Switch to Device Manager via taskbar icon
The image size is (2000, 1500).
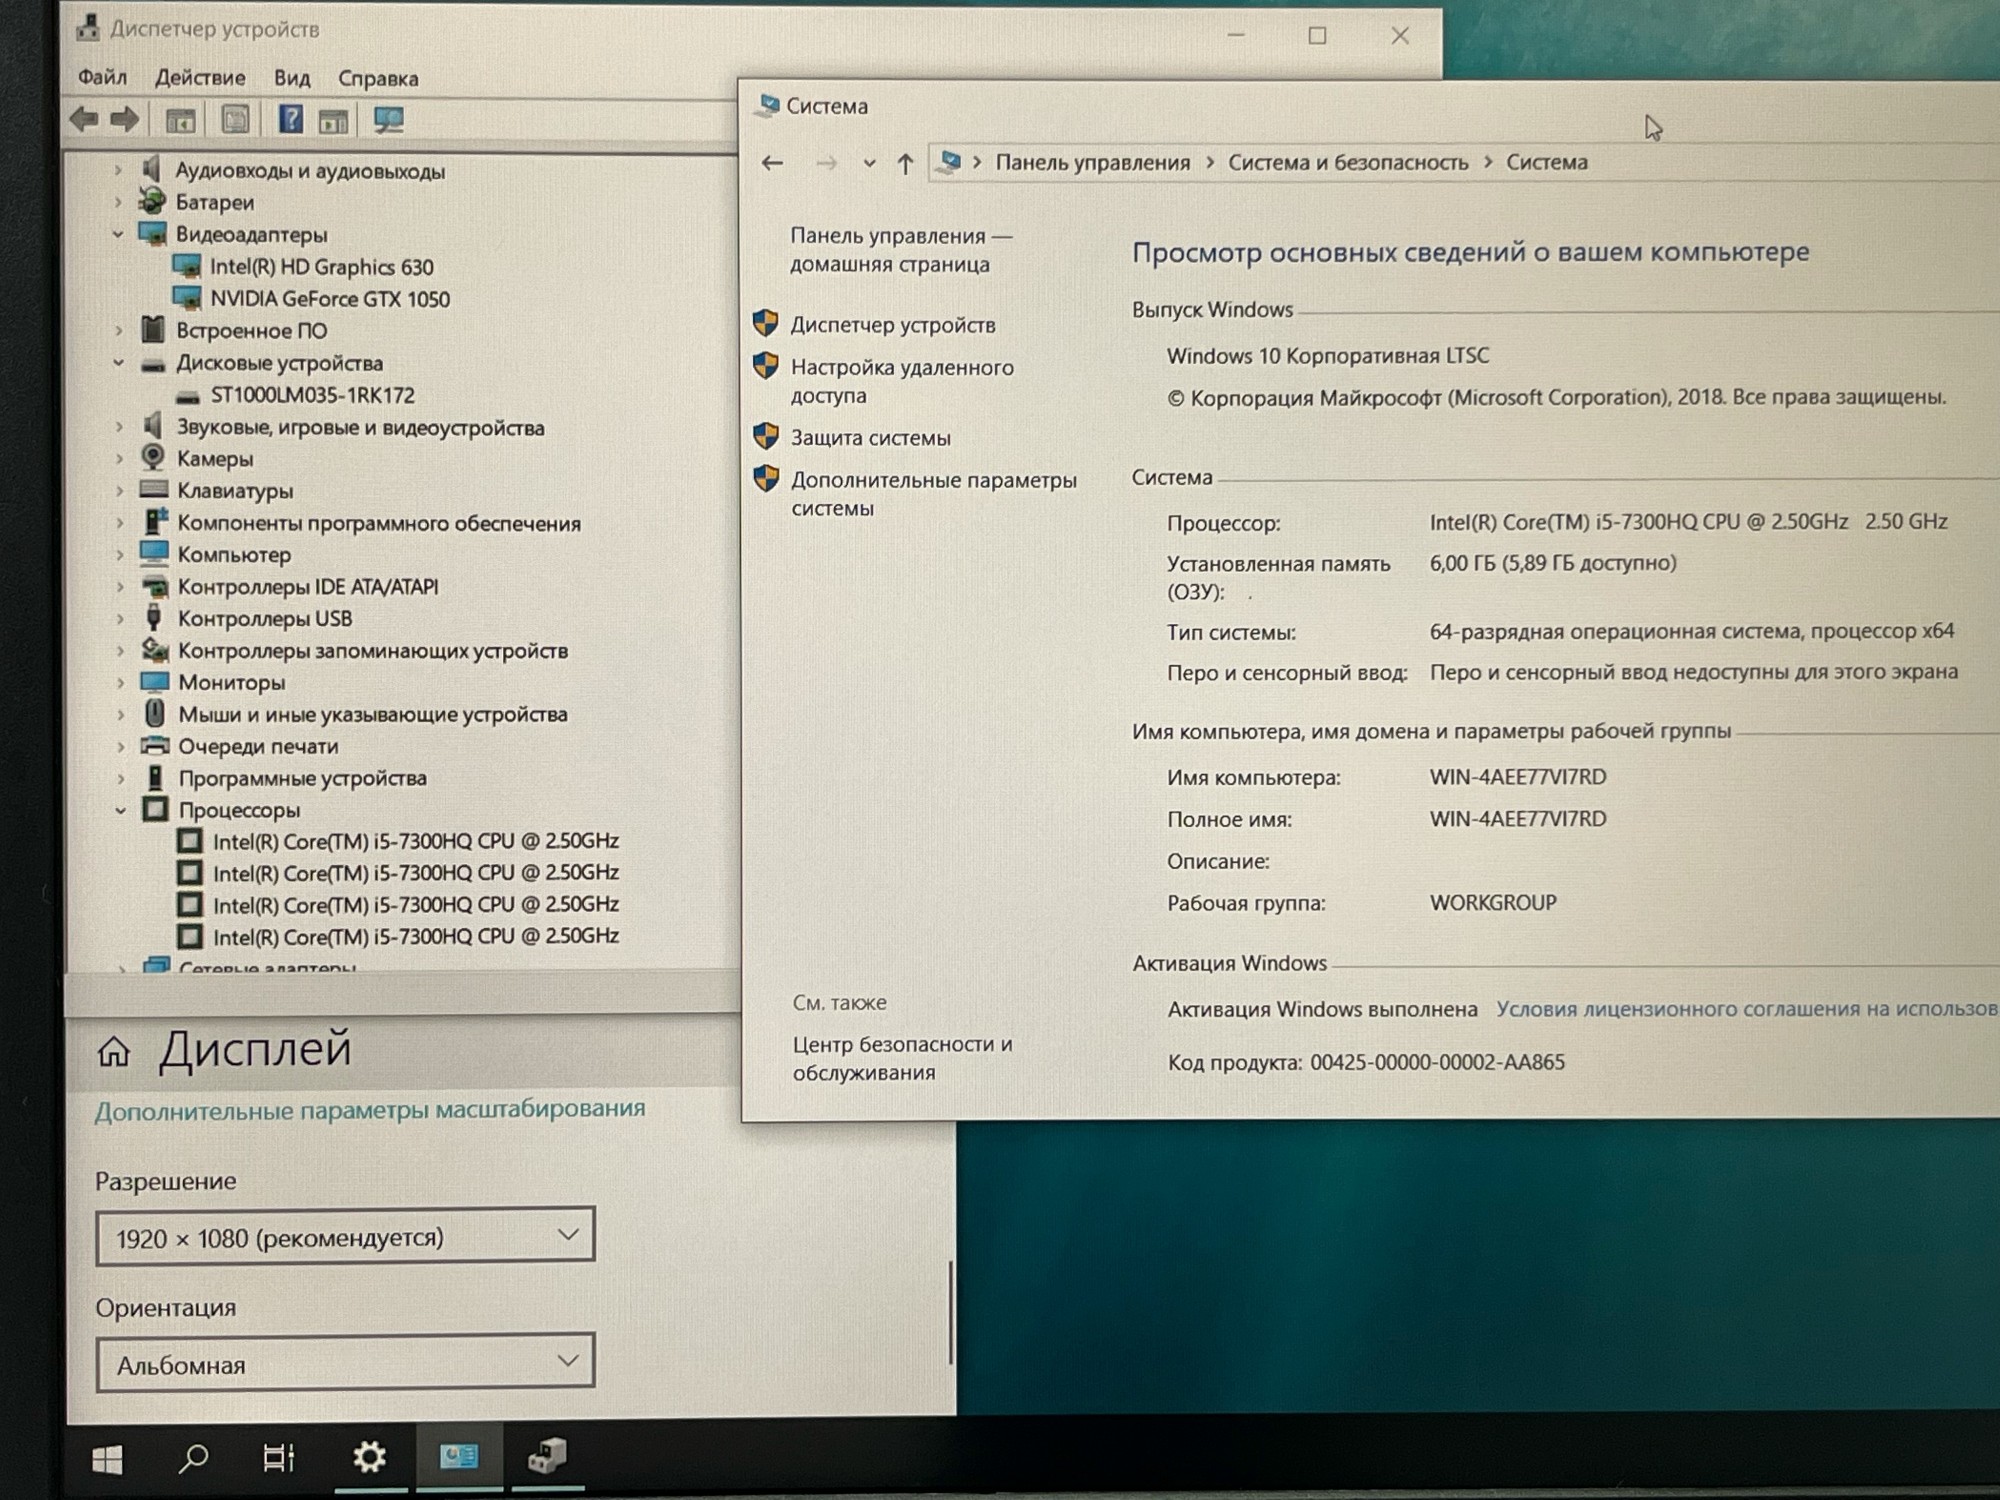point(547,1456)
